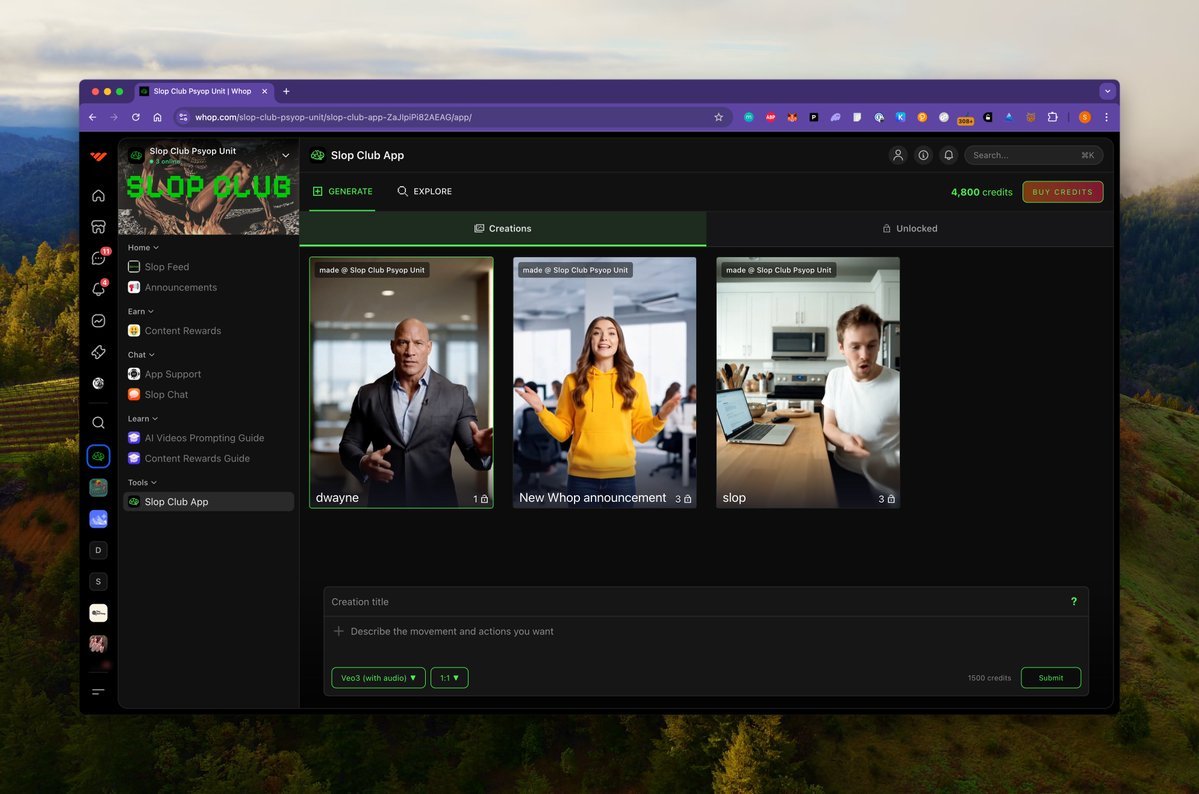Open the New Whop announcement creation thumbnail
Viewport: 1199px width, 794px height.
(x=605, y=382)
